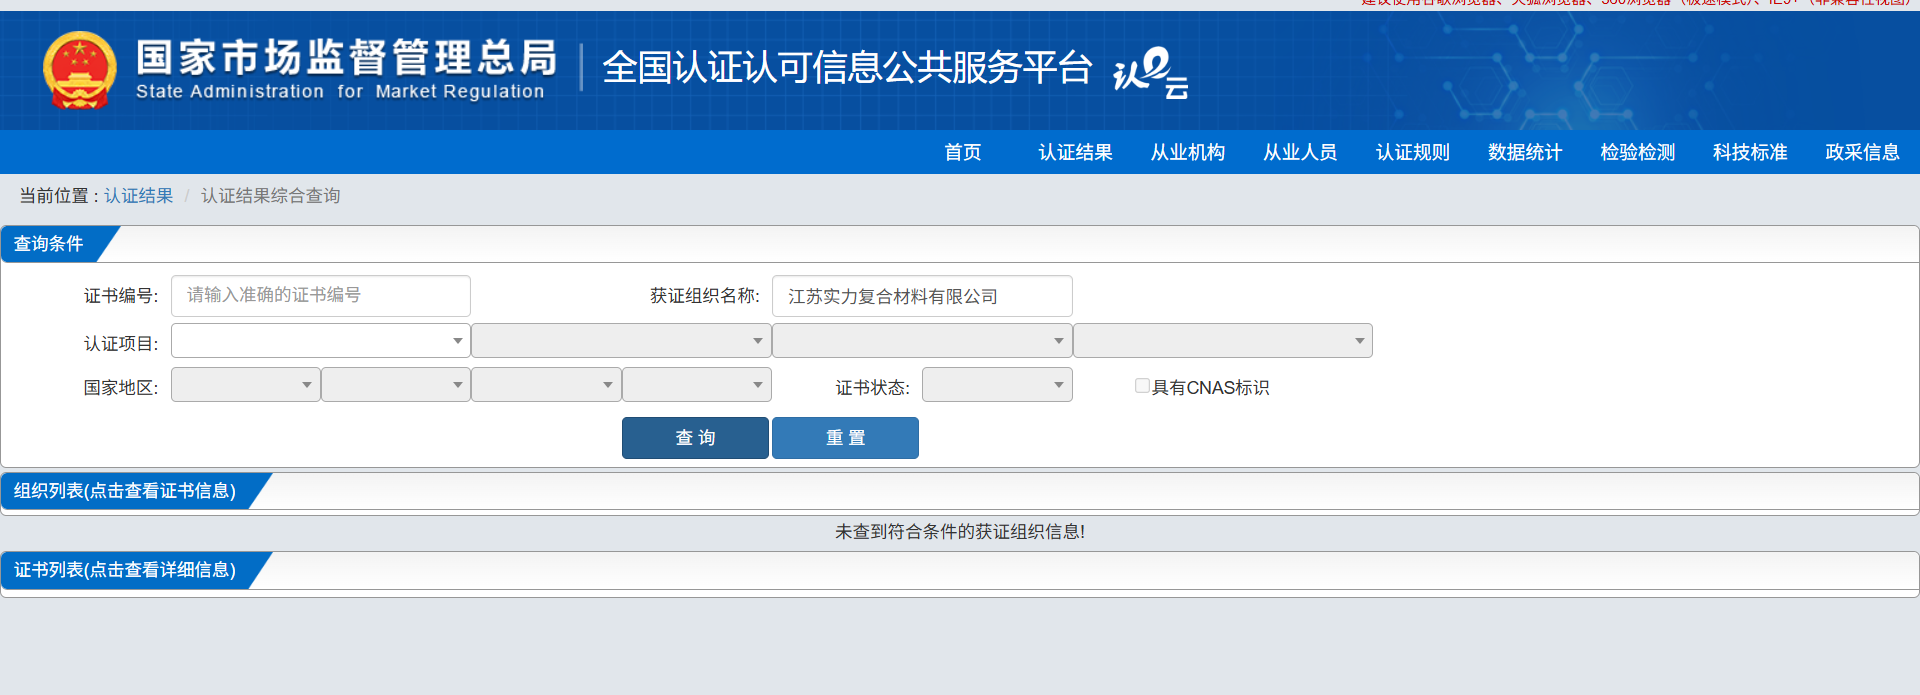Screen dimensions: 1920x695
Task: Open the third 国家地区 dropdown
Action: (546, 385)
